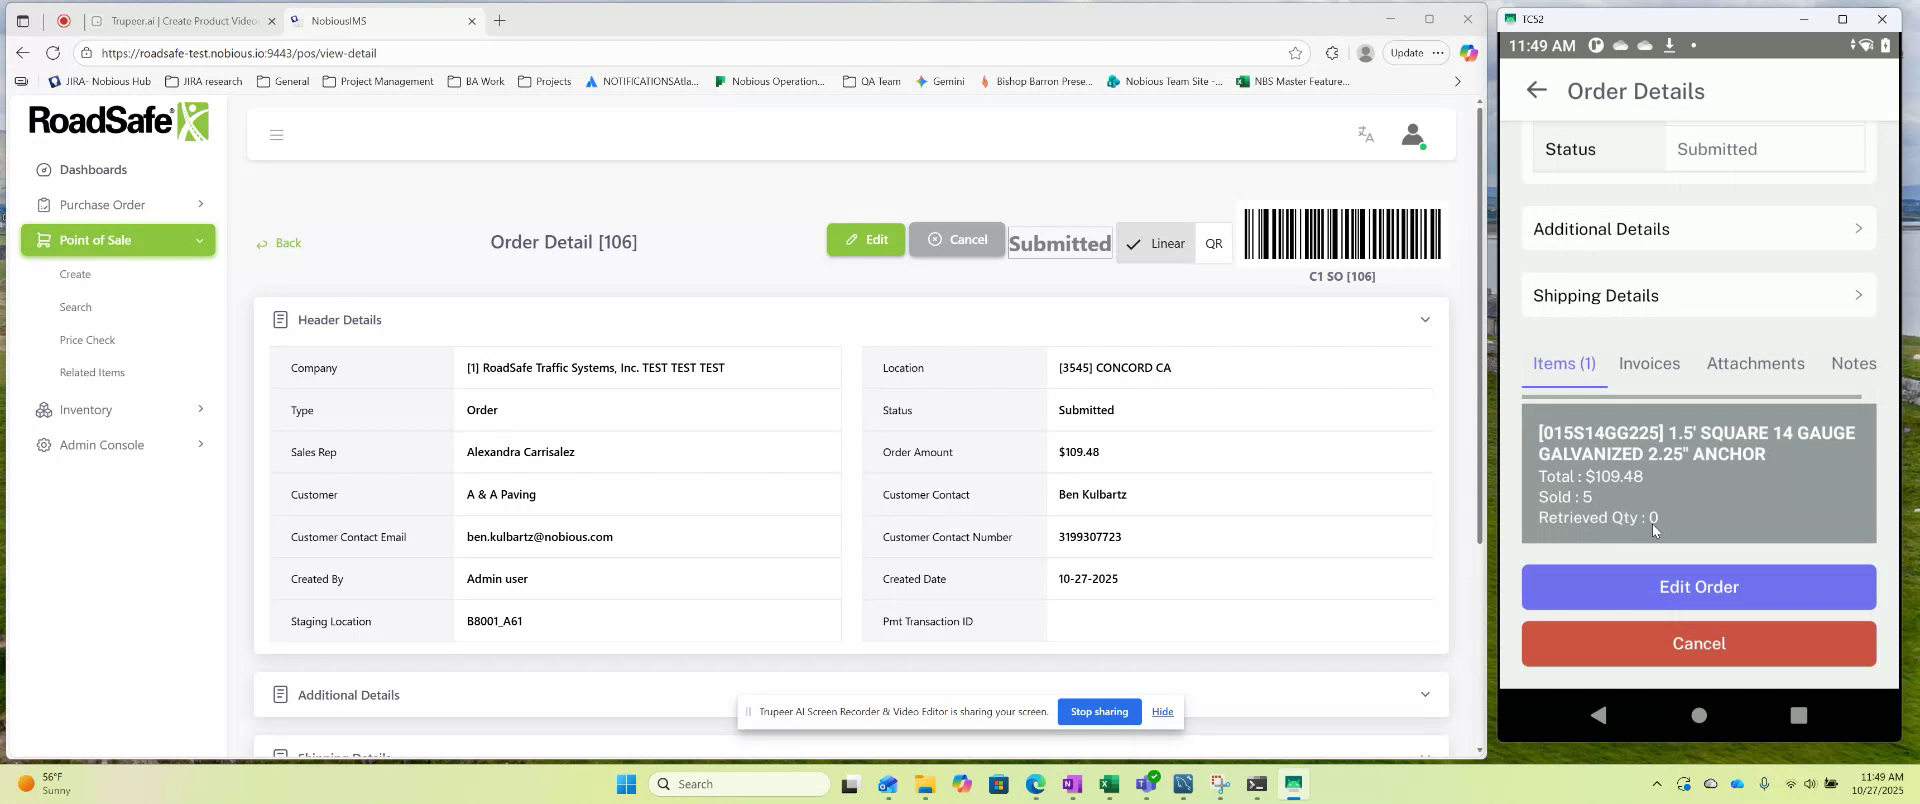Show more bookmarks with the chevron

coord(1457,81)
